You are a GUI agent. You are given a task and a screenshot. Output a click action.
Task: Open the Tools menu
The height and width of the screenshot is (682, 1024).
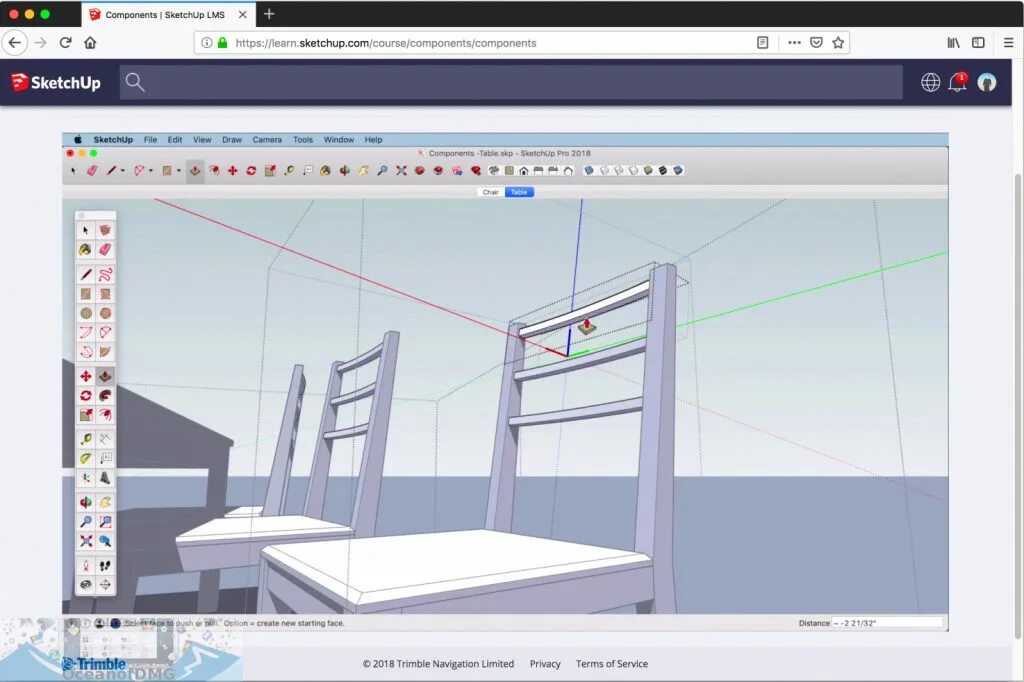click(x=302, y=140)
